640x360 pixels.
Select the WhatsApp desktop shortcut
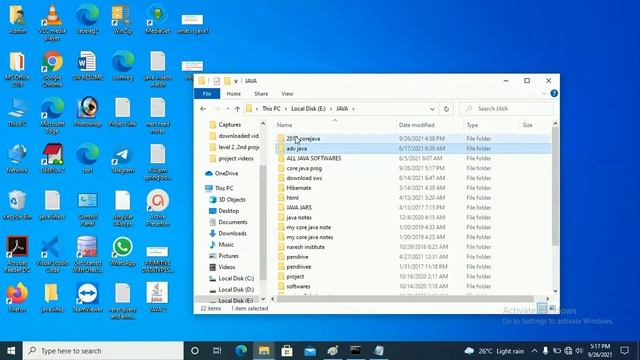point(122,251)
